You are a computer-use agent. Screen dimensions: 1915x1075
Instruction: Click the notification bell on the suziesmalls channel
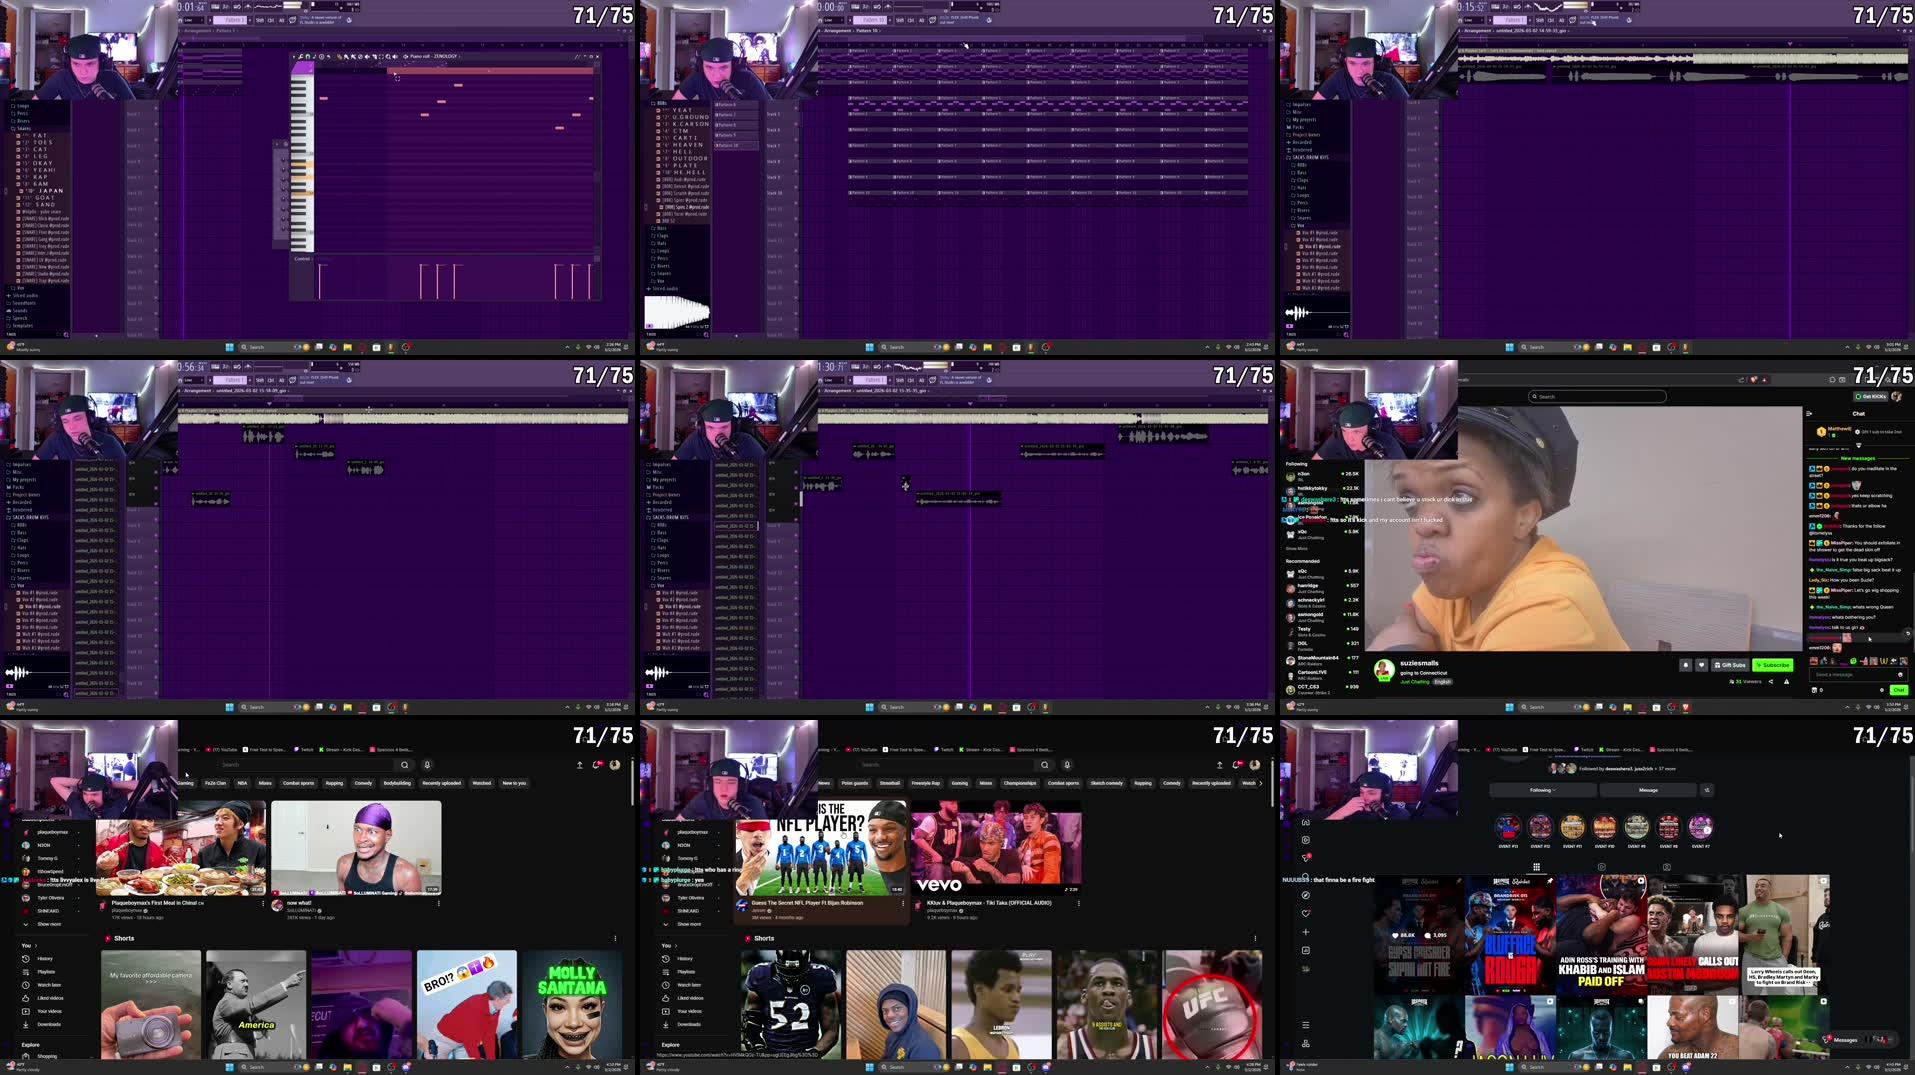tap(1686, 665)
